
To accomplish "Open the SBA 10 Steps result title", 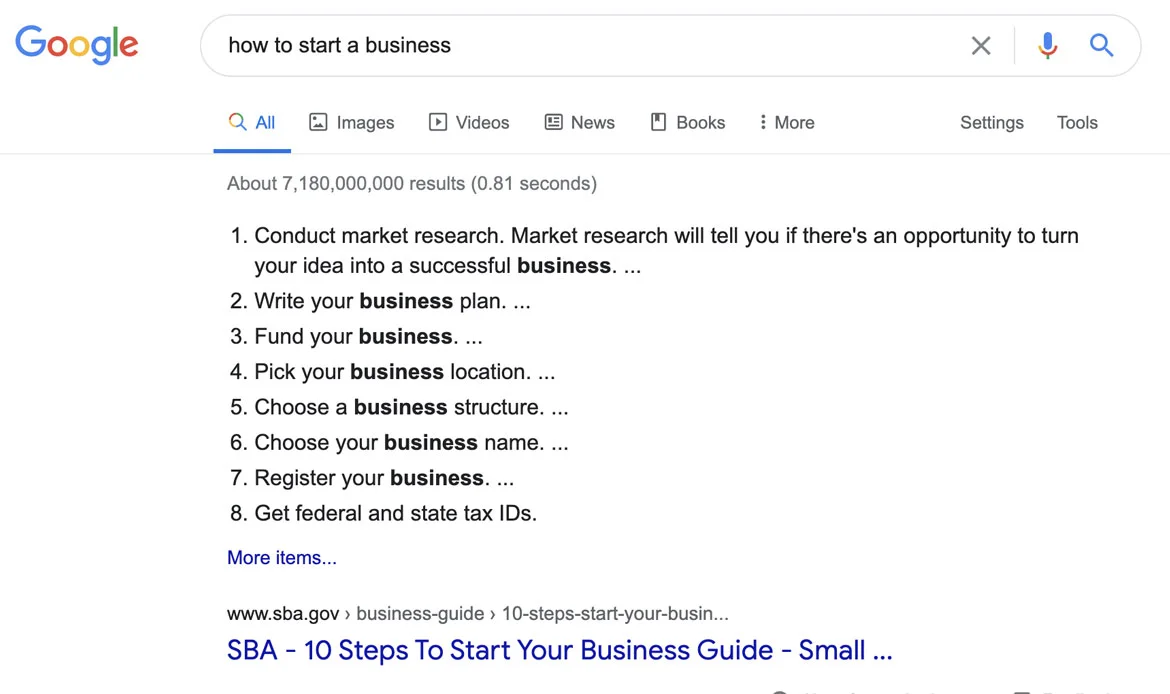I will [559, 650].
